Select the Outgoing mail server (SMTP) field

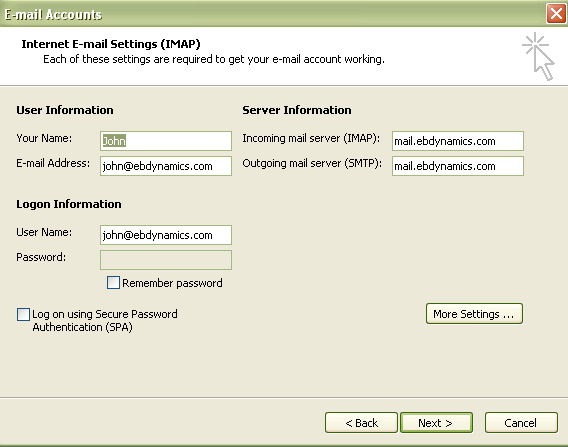click(x=458, y=166)
